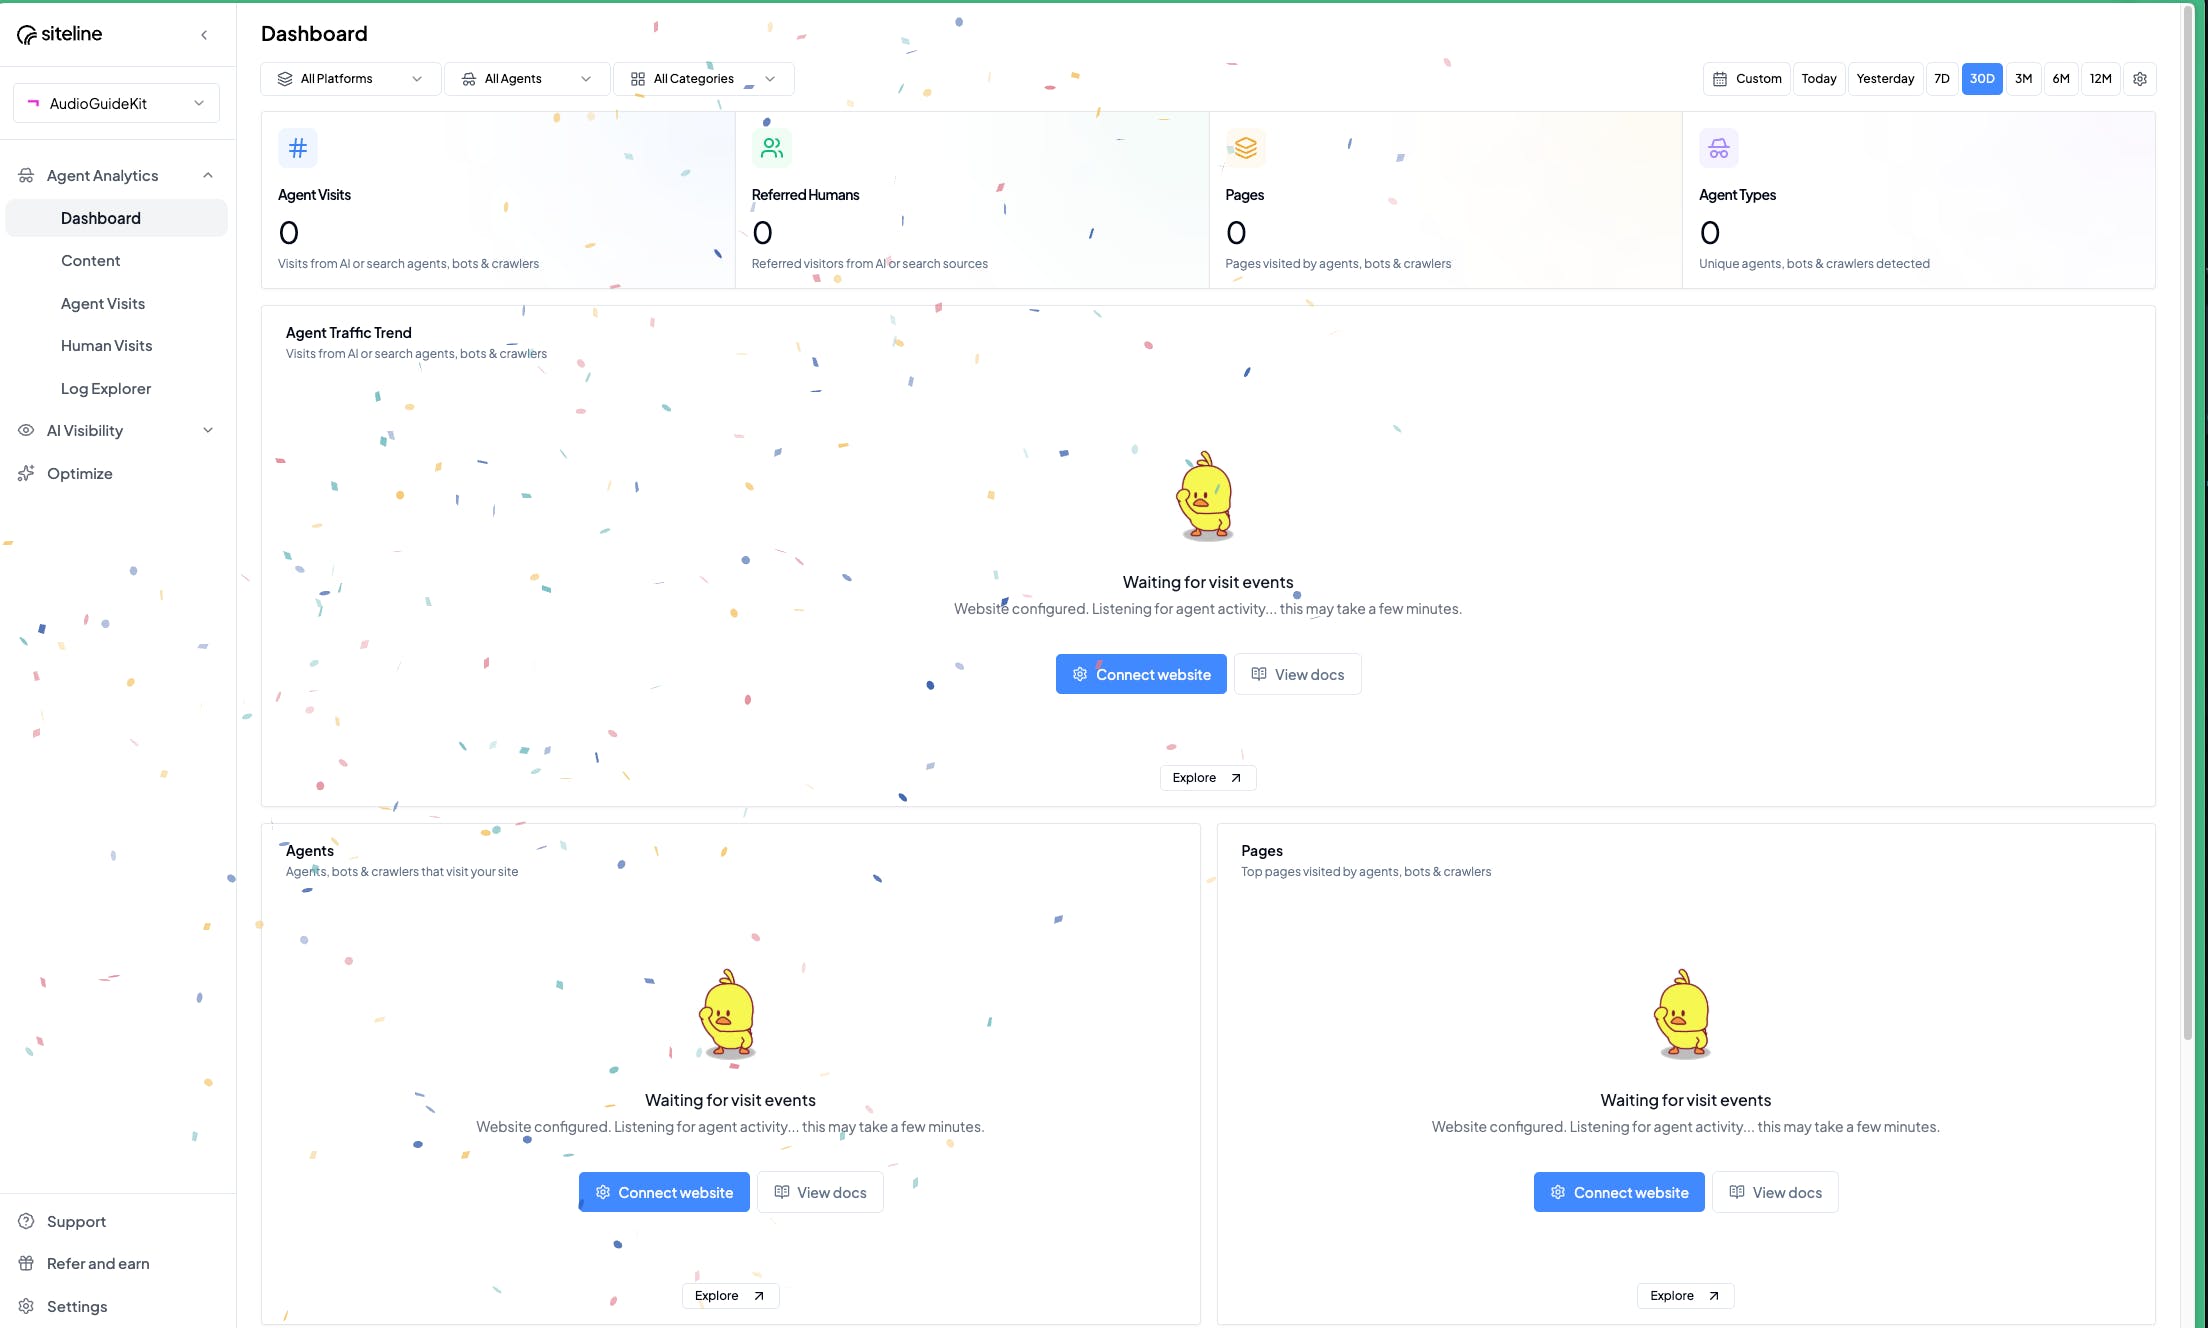This screenshot has height=1328, width=2208.
Task: Click the Referred Humans people icon
Action: coord(771,149)
